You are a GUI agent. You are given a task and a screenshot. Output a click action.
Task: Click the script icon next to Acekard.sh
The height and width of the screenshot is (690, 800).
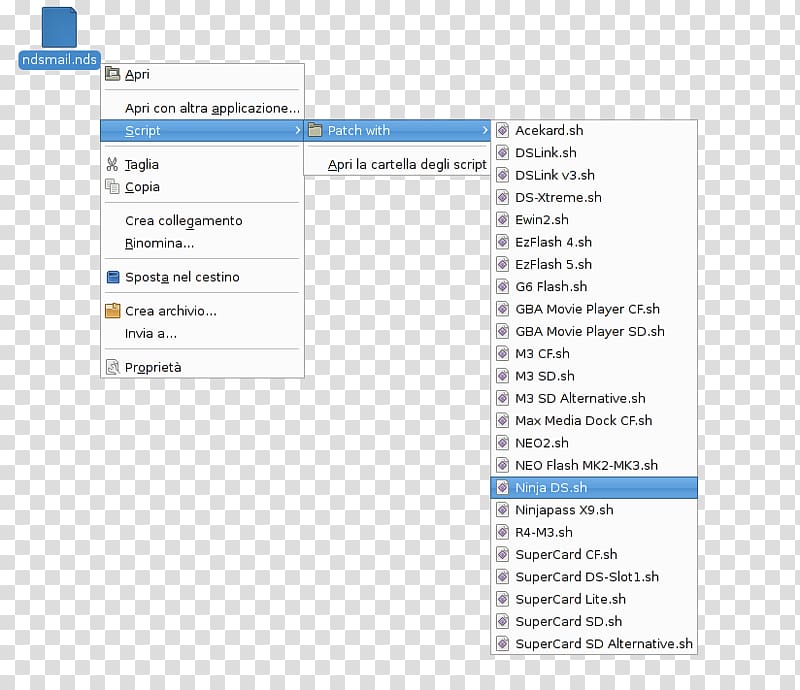(x=503, y=130)
